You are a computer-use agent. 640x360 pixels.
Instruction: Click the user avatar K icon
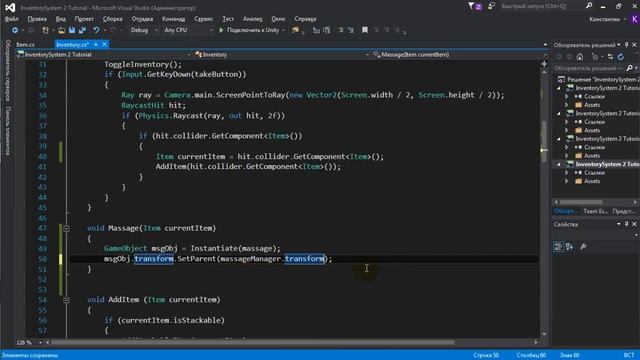pyautogui.click(x=635, y=19)
